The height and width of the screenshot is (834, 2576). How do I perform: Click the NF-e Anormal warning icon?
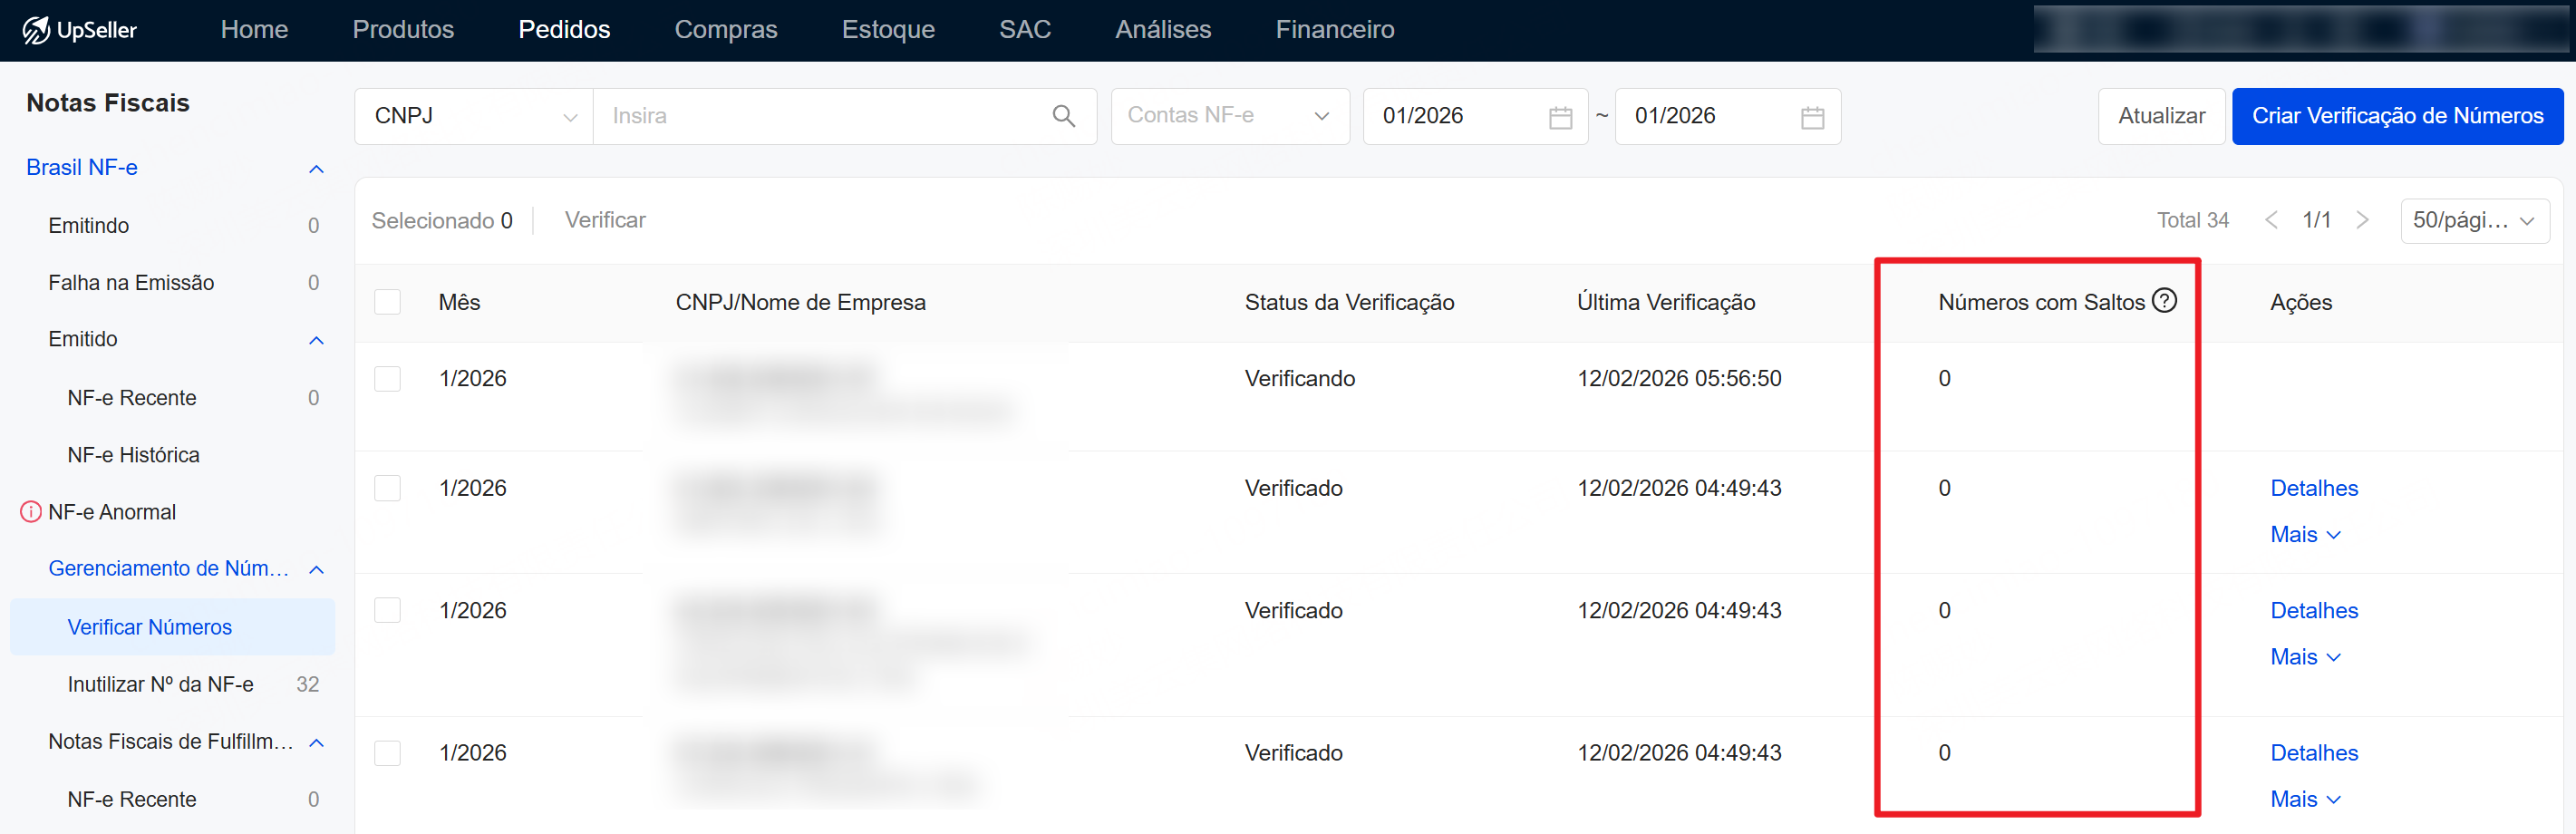coord(31,512)
